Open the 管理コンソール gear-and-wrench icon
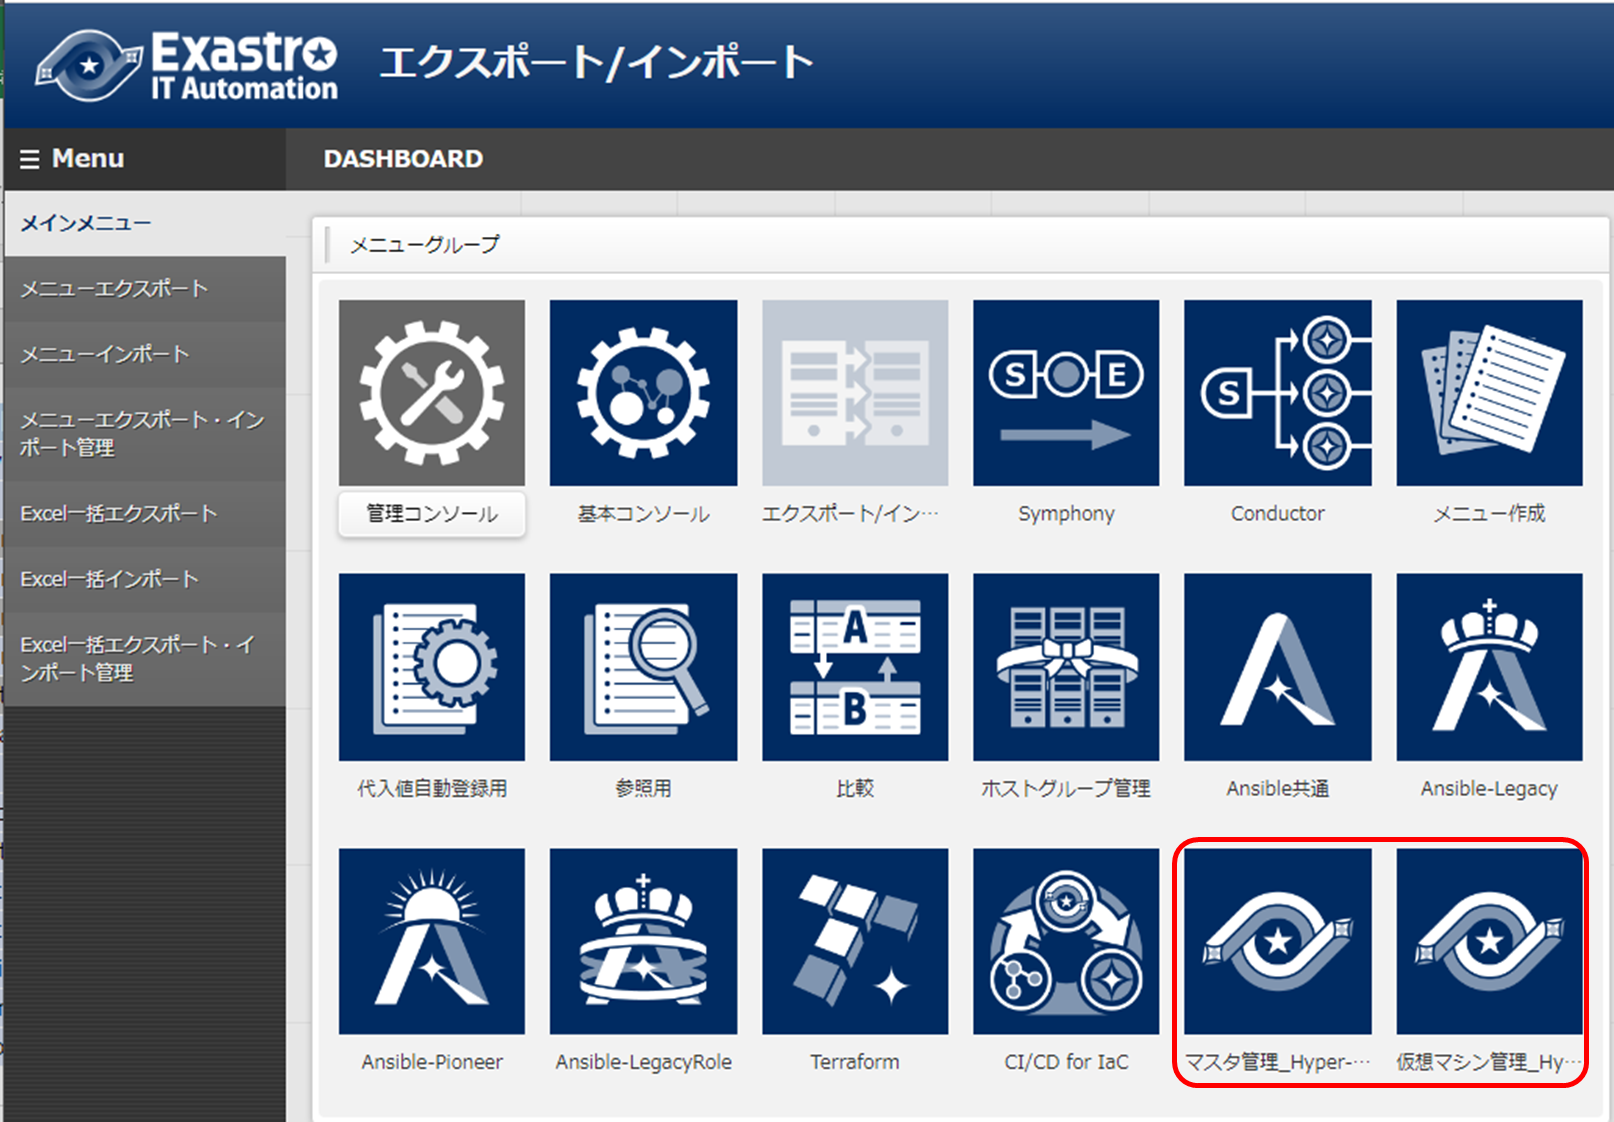Image resolution: width=1614 pixels, height=1122 pixels. (432, 393)
